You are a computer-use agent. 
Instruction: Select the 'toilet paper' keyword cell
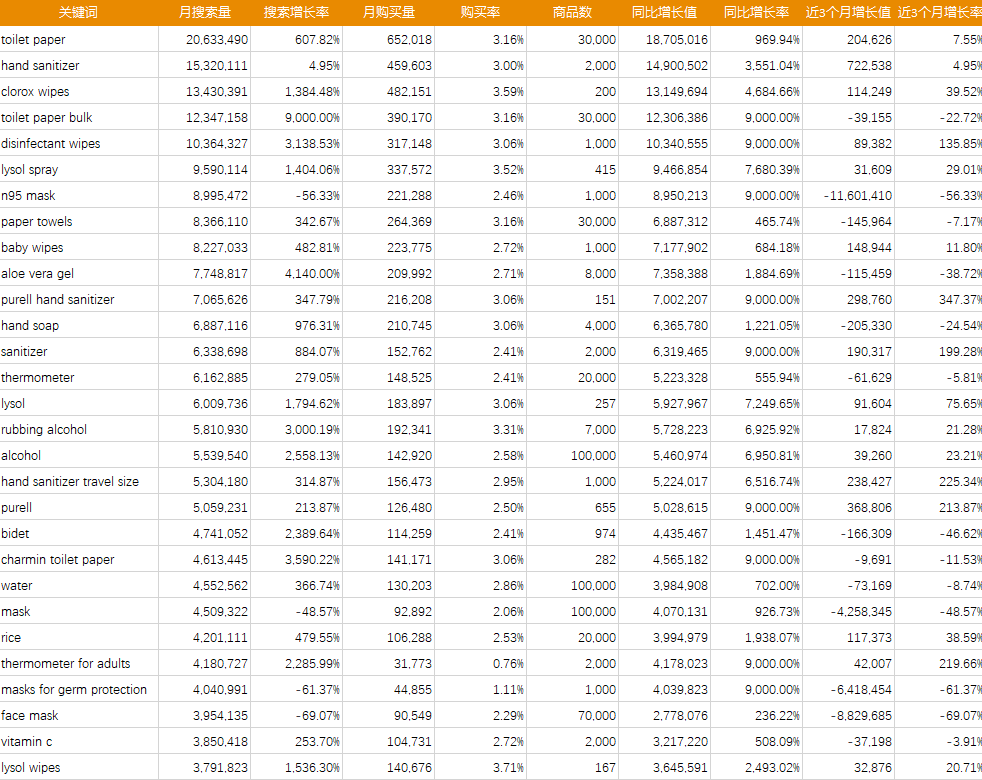34,40
